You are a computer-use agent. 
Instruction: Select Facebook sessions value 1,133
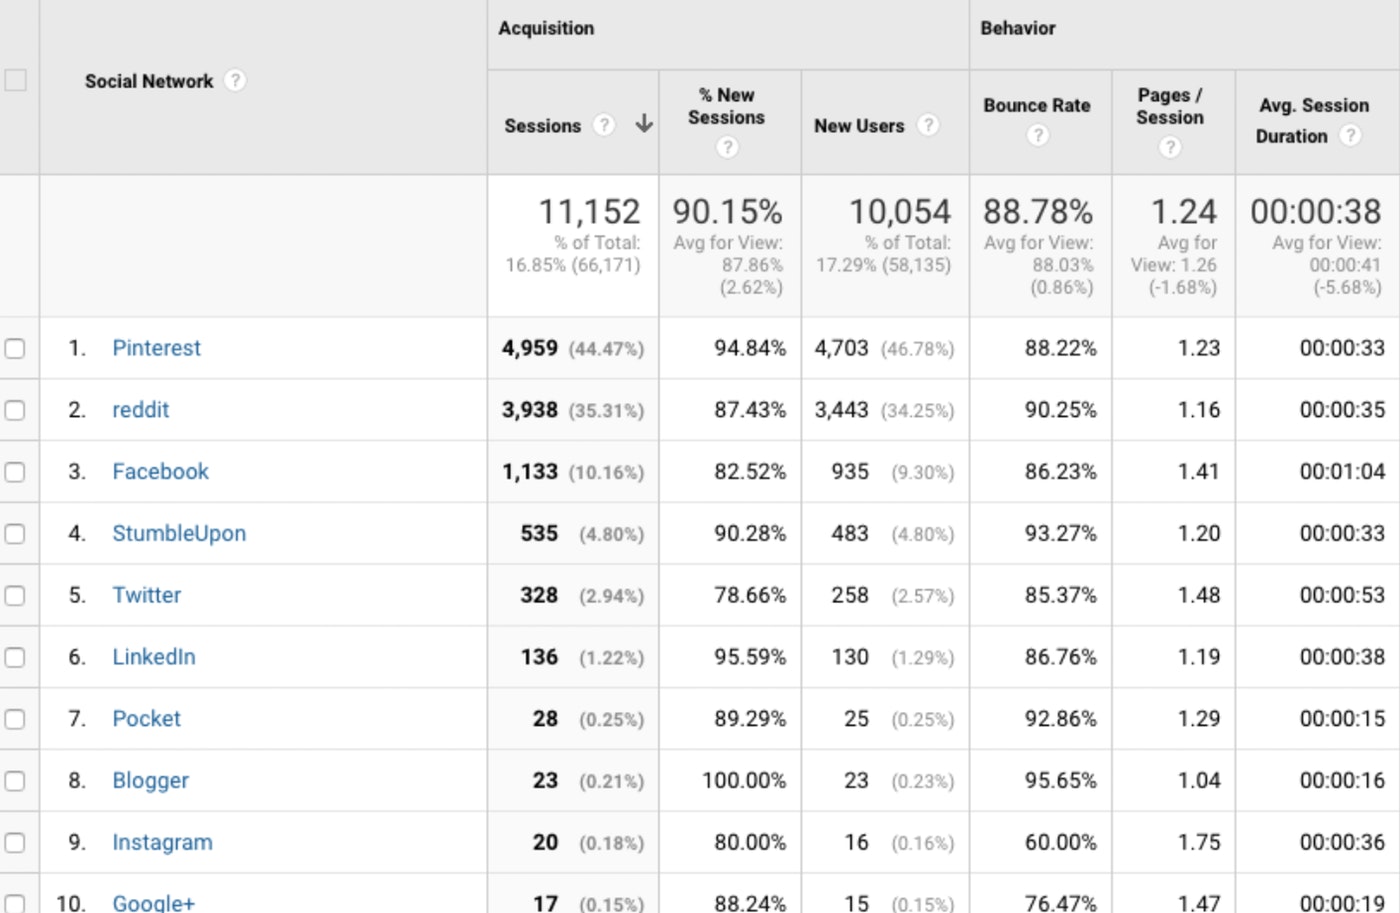[x=530, y=472]
